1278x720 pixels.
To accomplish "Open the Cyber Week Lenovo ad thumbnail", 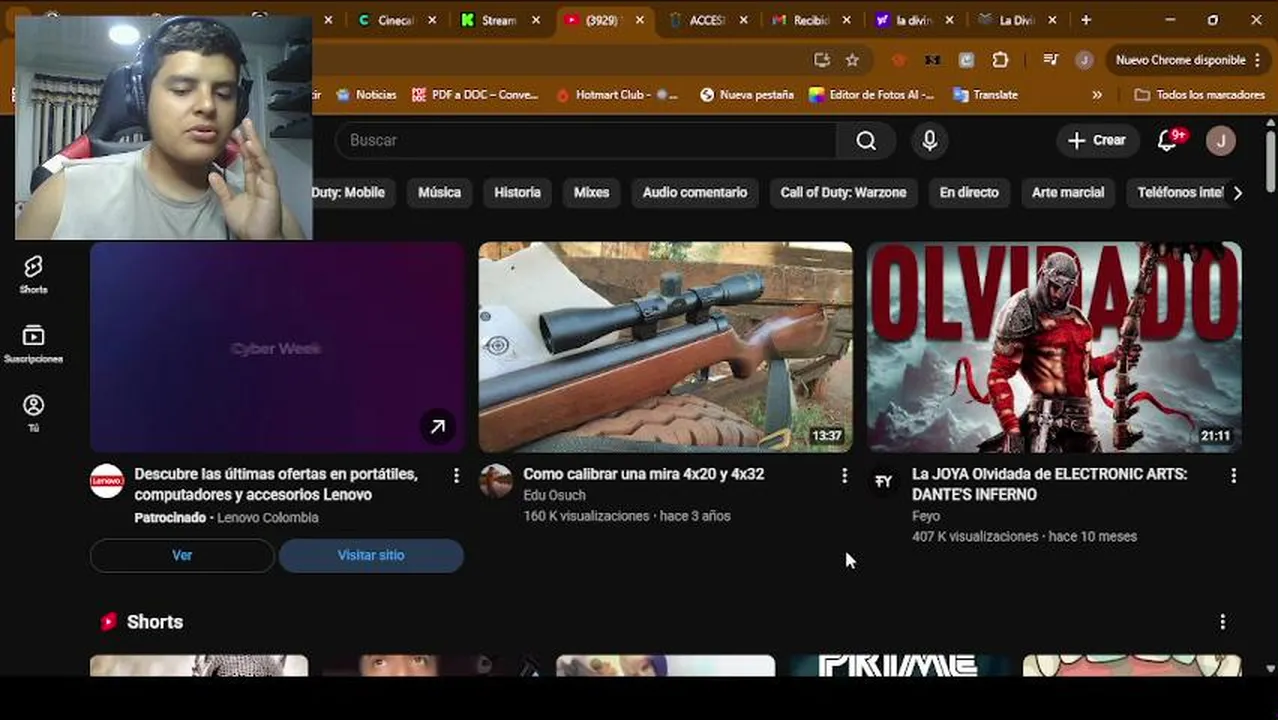I will tap(277, 347).
